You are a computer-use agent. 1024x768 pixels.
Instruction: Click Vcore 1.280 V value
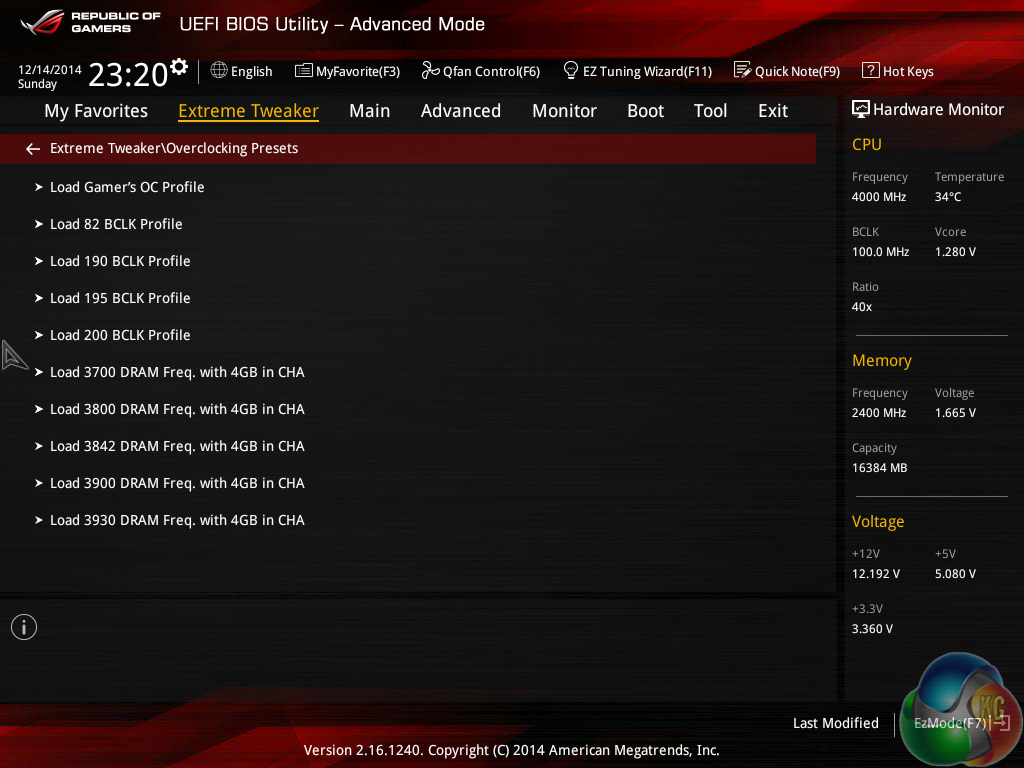955,251
